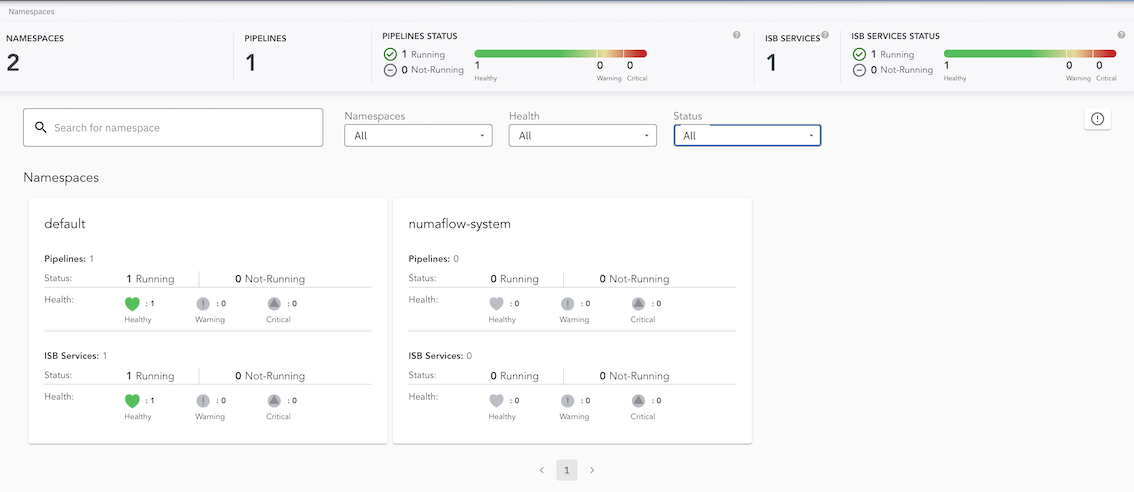Click default card ISB Services: 1 label
1134x492 pixels.
[76, 355]
